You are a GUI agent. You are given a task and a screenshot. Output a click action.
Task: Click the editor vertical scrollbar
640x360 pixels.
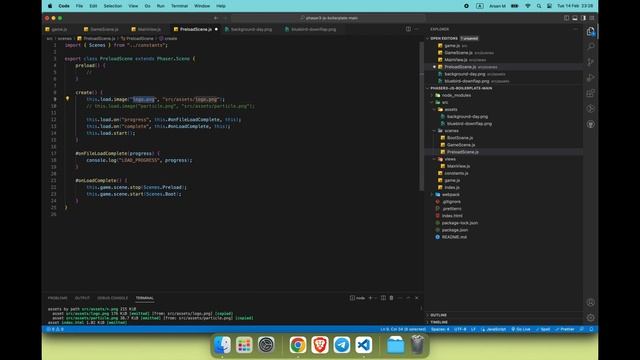tap(422, 116)
